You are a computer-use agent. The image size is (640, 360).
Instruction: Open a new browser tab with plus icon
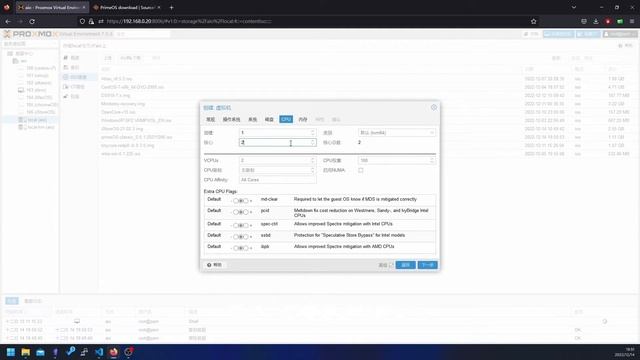[171, 7]
